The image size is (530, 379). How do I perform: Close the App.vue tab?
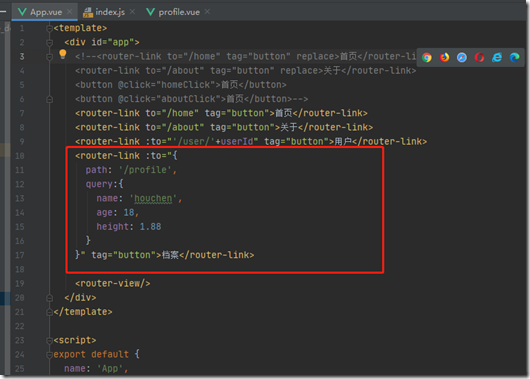point(70,12)
